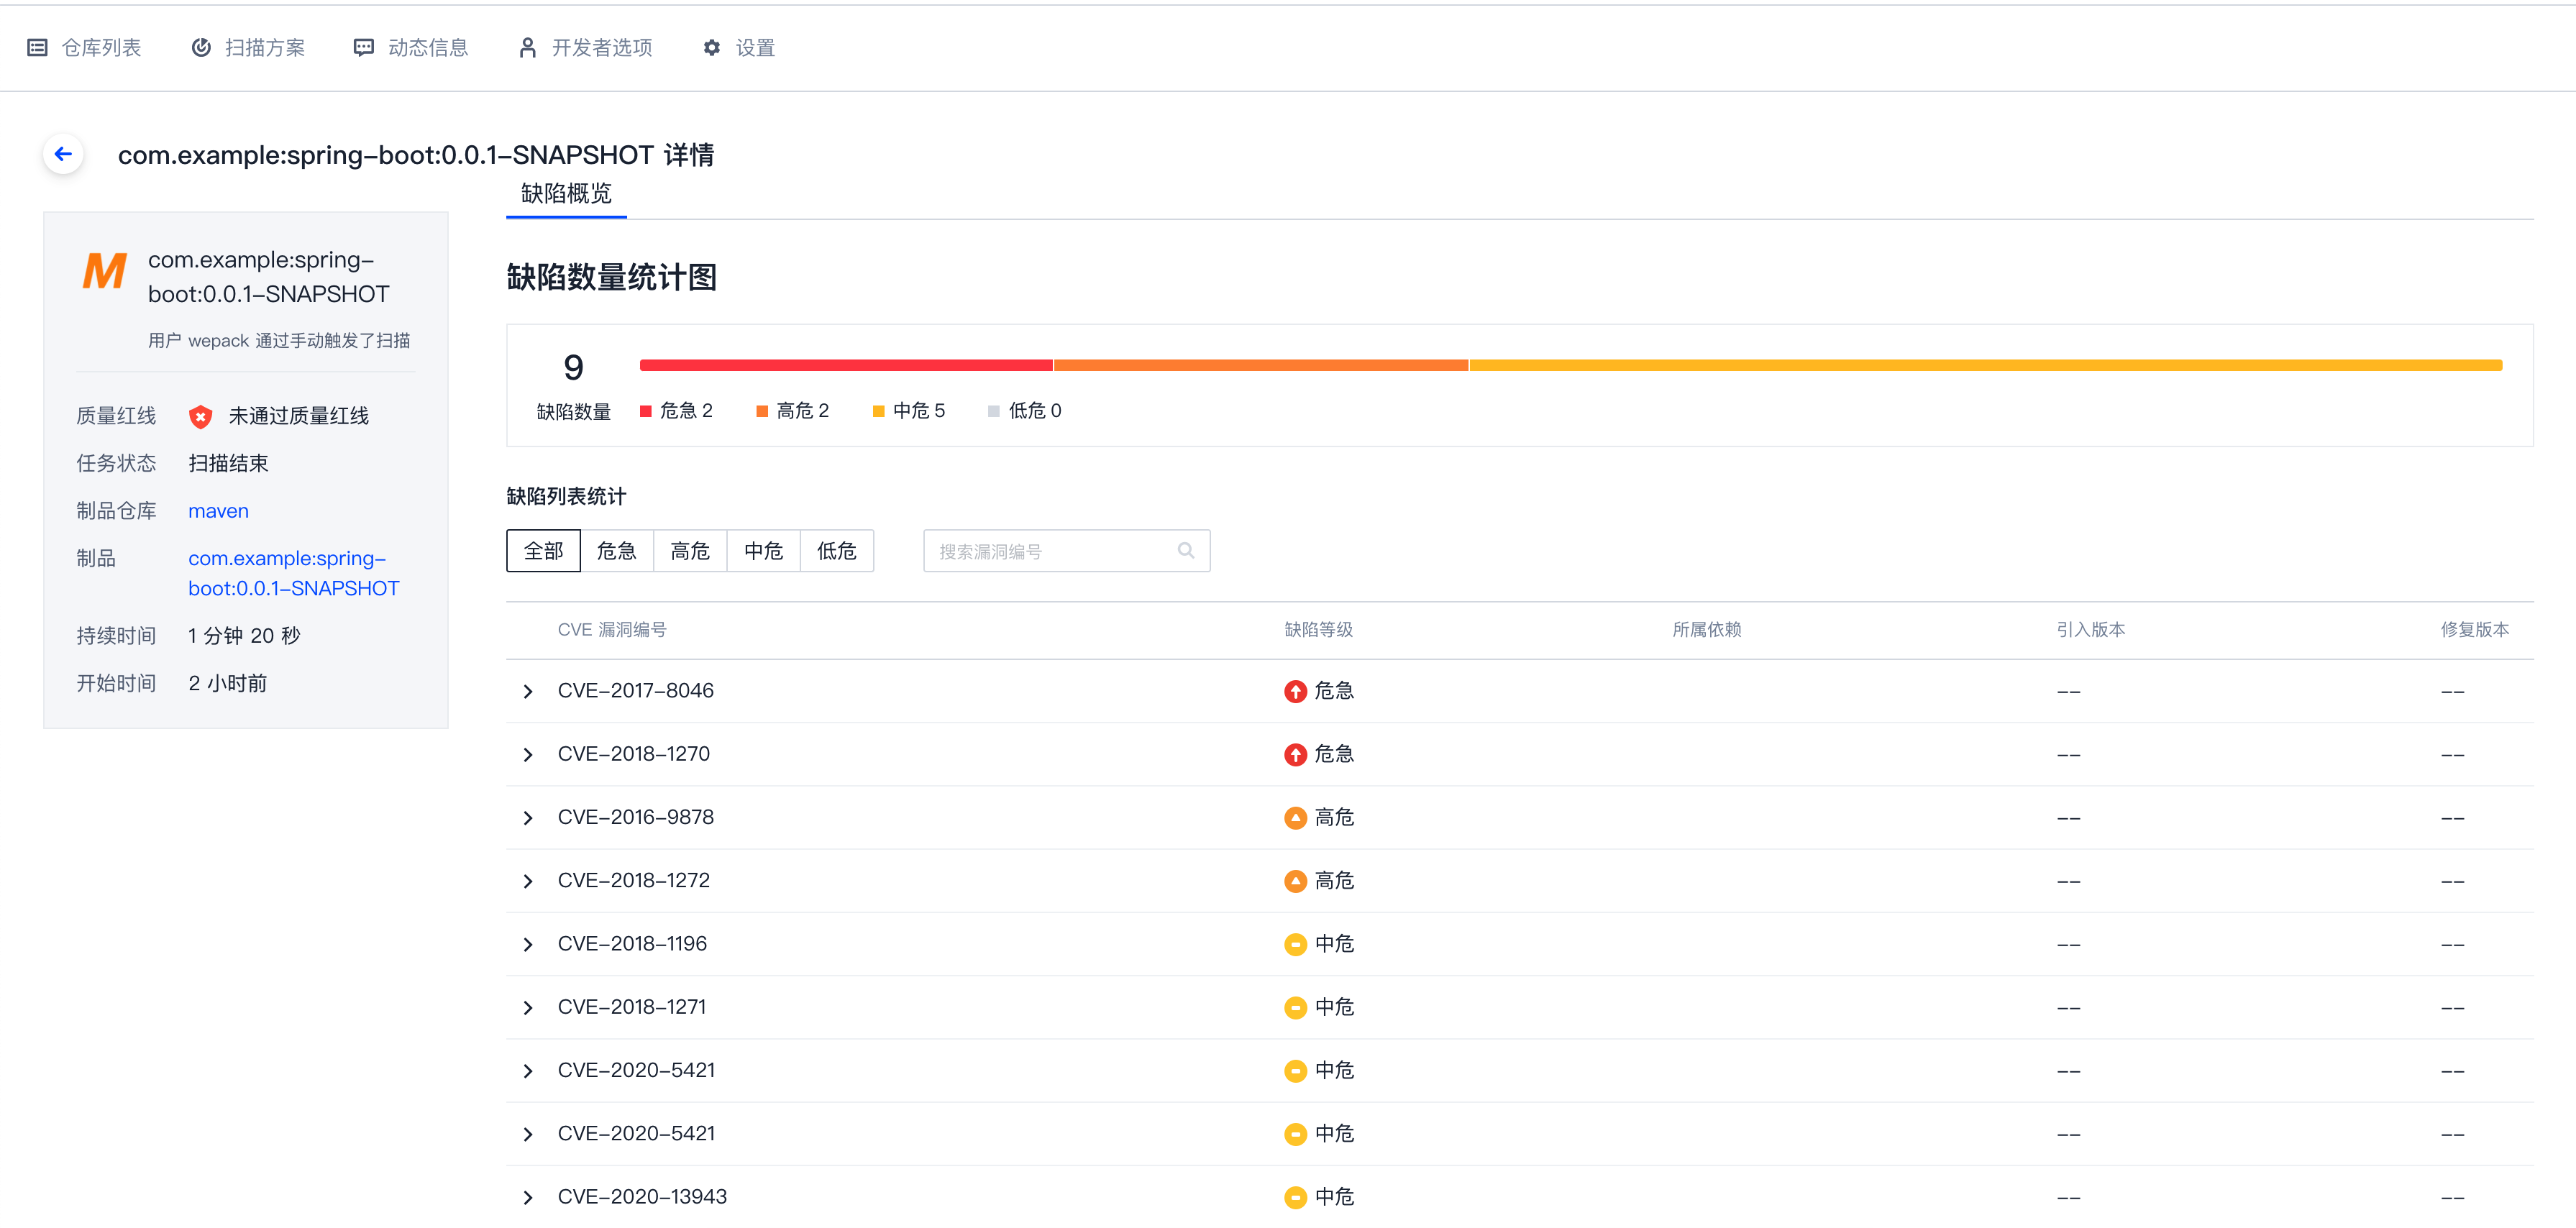
Task: Open the 缺陷概览 tab
Action: (566, 193)
